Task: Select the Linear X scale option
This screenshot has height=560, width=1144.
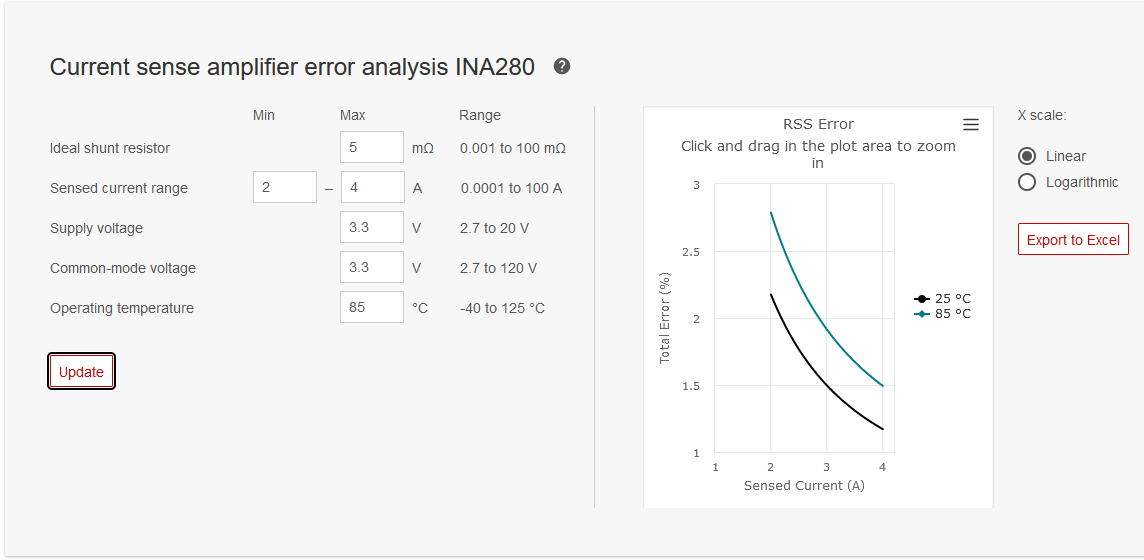Action: coord(1027,156)
